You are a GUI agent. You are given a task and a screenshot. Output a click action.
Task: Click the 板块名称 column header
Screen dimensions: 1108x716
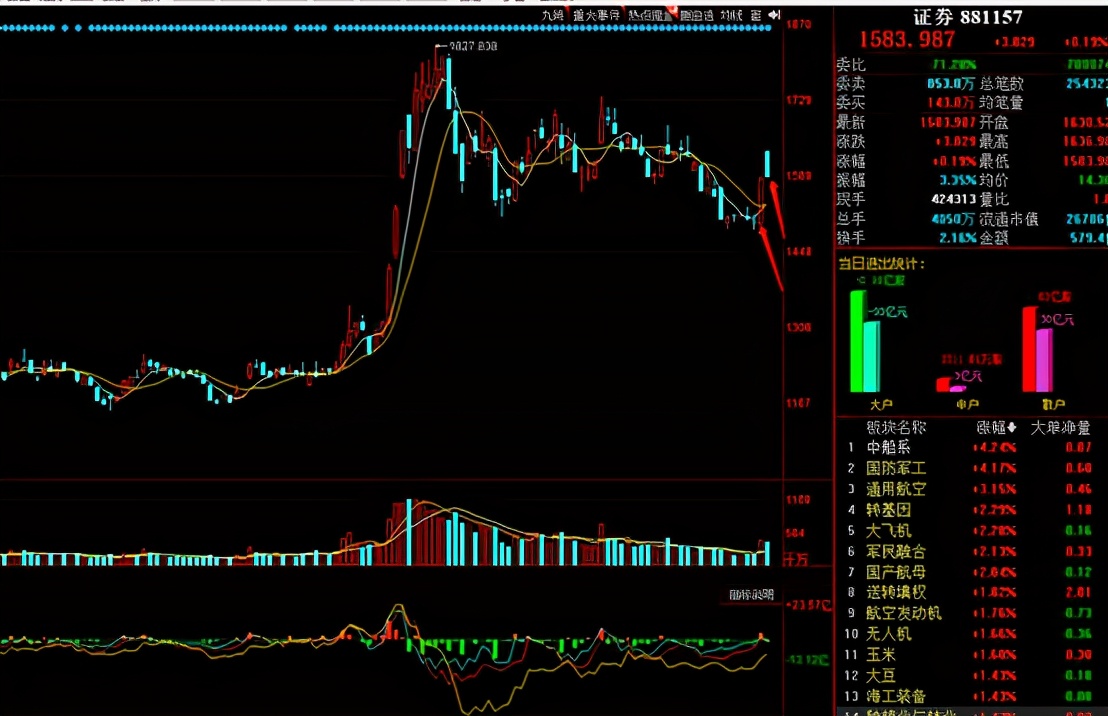coord(896,428)
